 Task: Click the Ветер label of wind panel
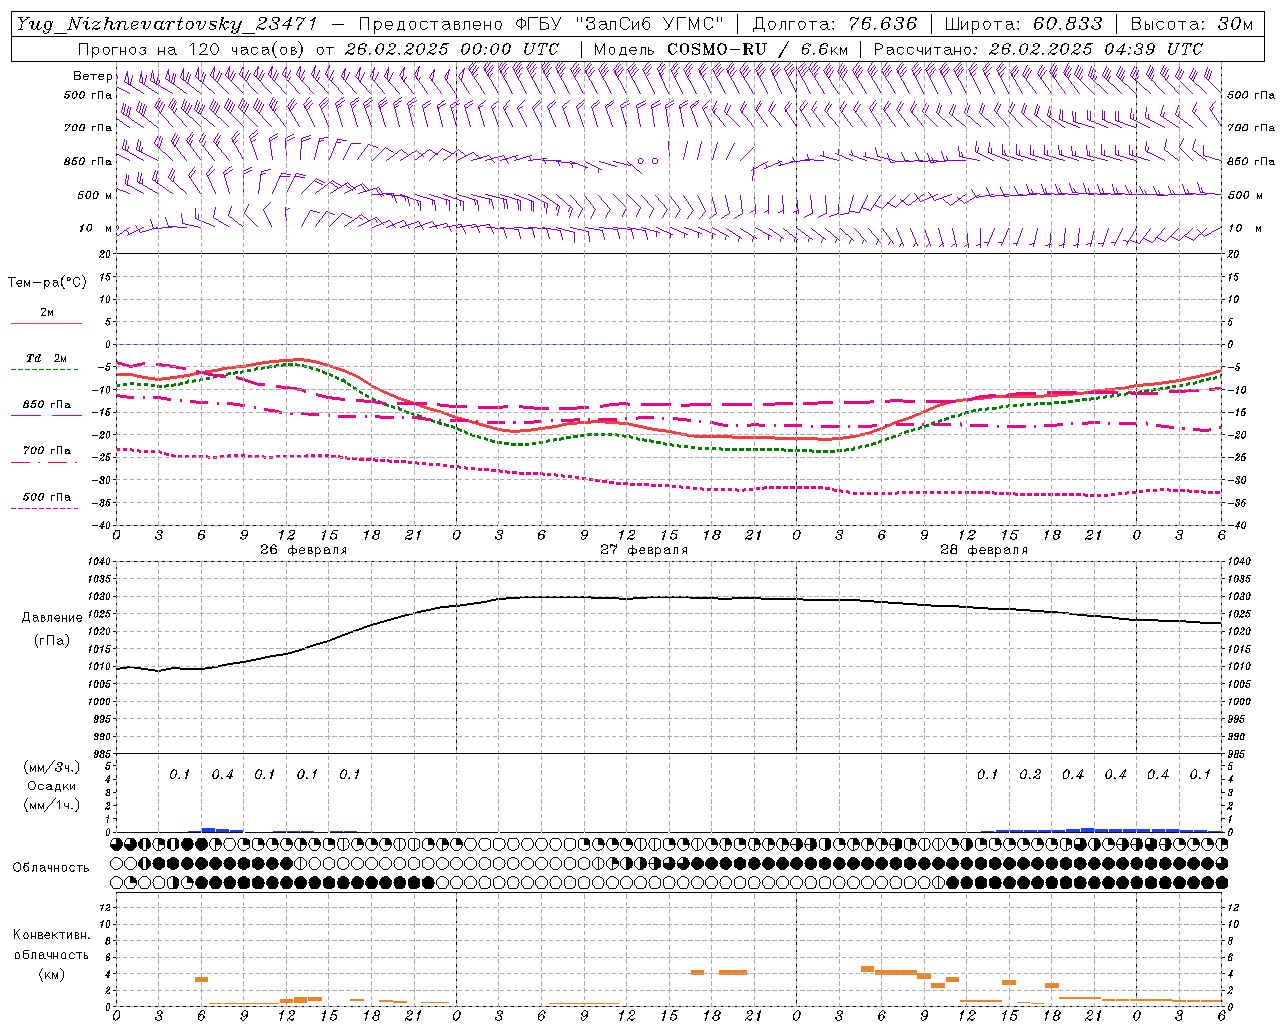click(92, 76)
